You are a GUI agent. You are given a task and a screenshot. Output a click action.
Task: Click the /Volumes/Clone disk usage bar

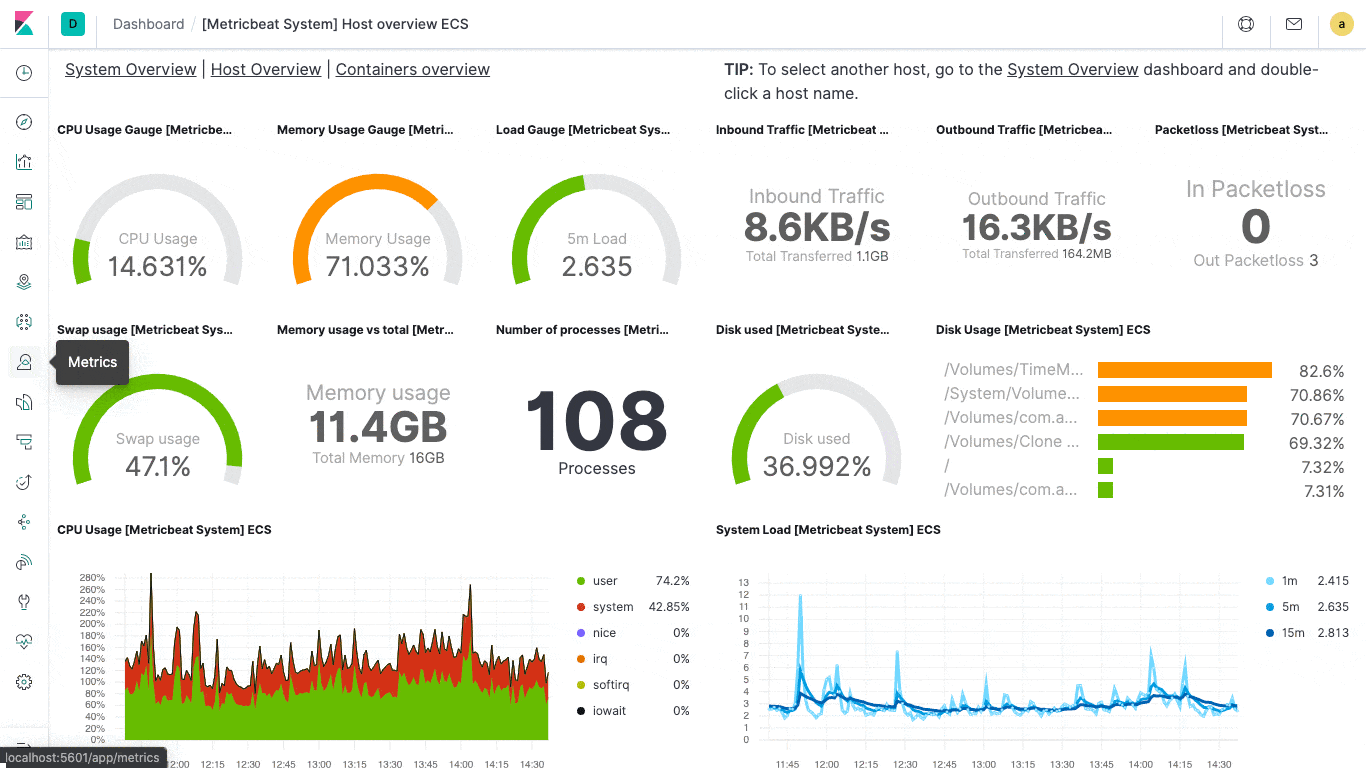1171,442
